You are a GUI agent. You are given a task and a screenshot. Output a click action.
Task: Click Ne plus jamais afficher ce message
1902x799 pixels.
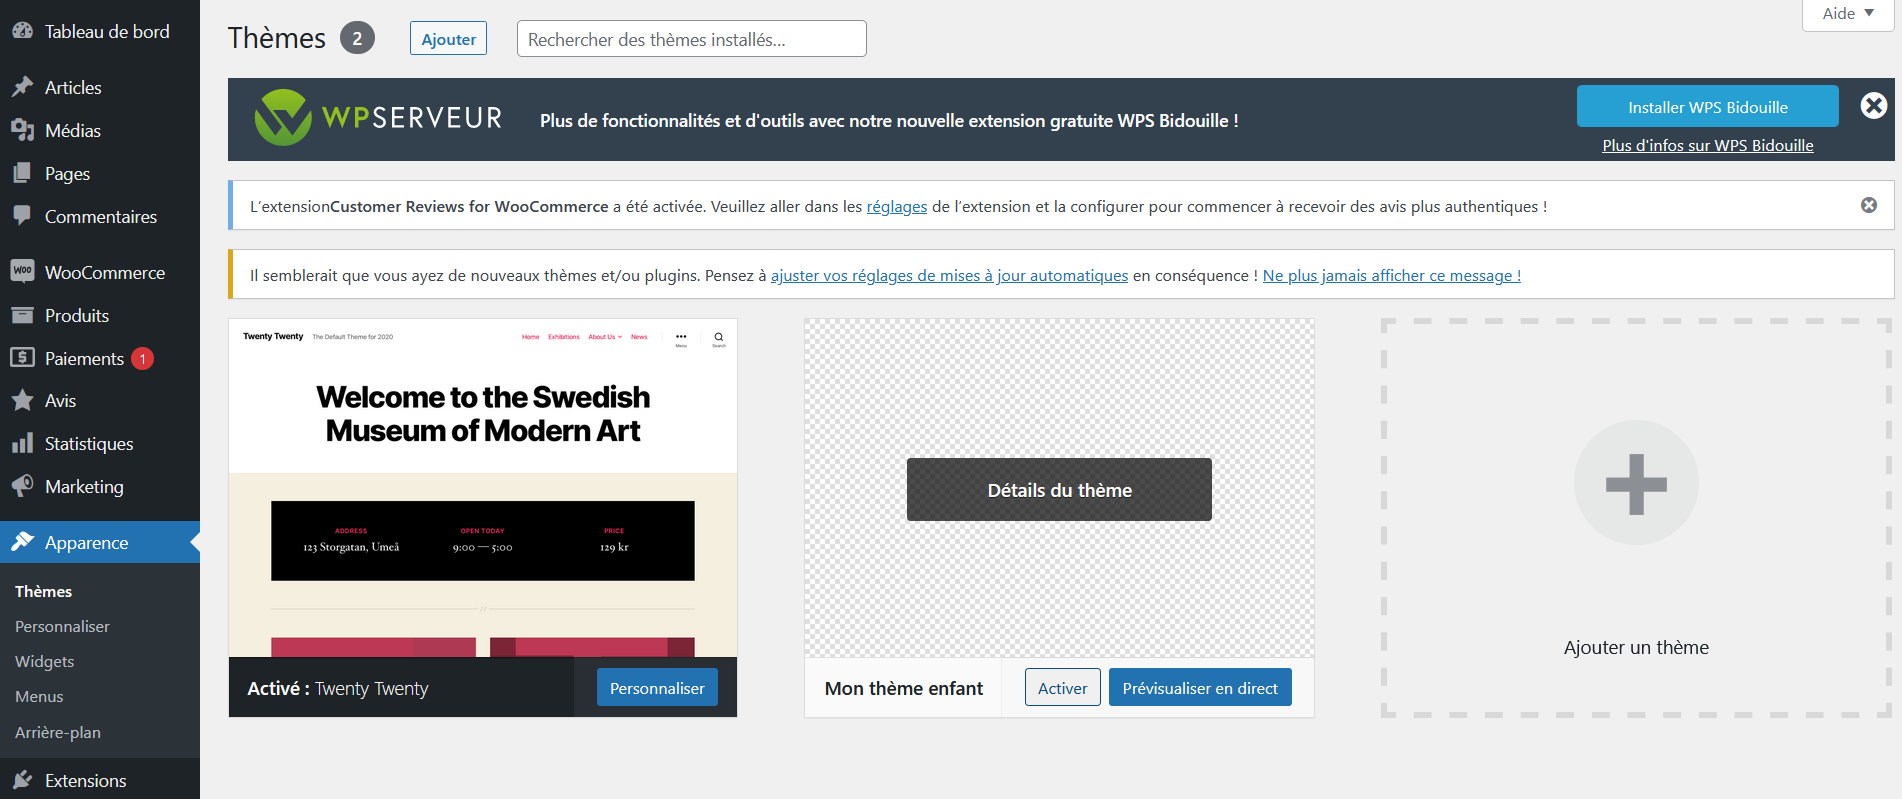1391,275
